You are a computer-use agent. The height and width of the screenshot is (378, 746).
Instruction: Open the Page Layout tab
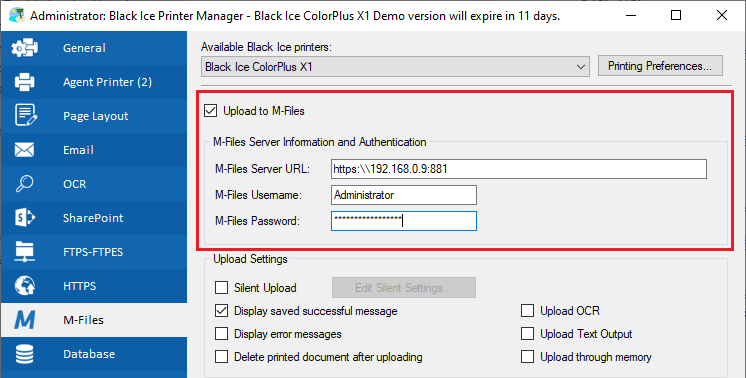94,116
